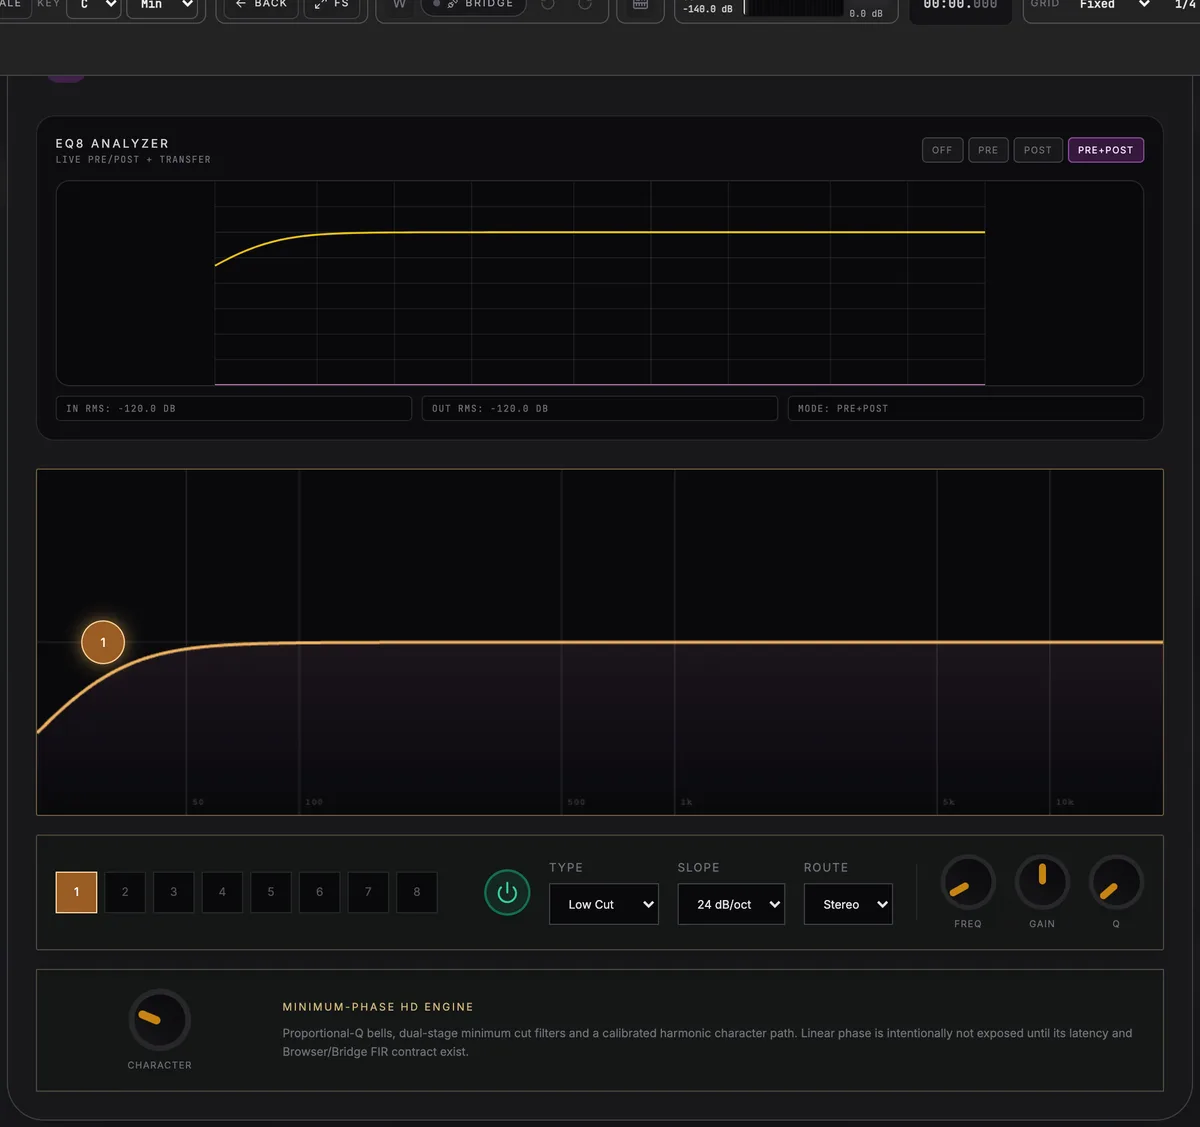Click the undo arrow icon in the top bar
This screenshot has width=1200, height=1127.
[x=548, y=4]
